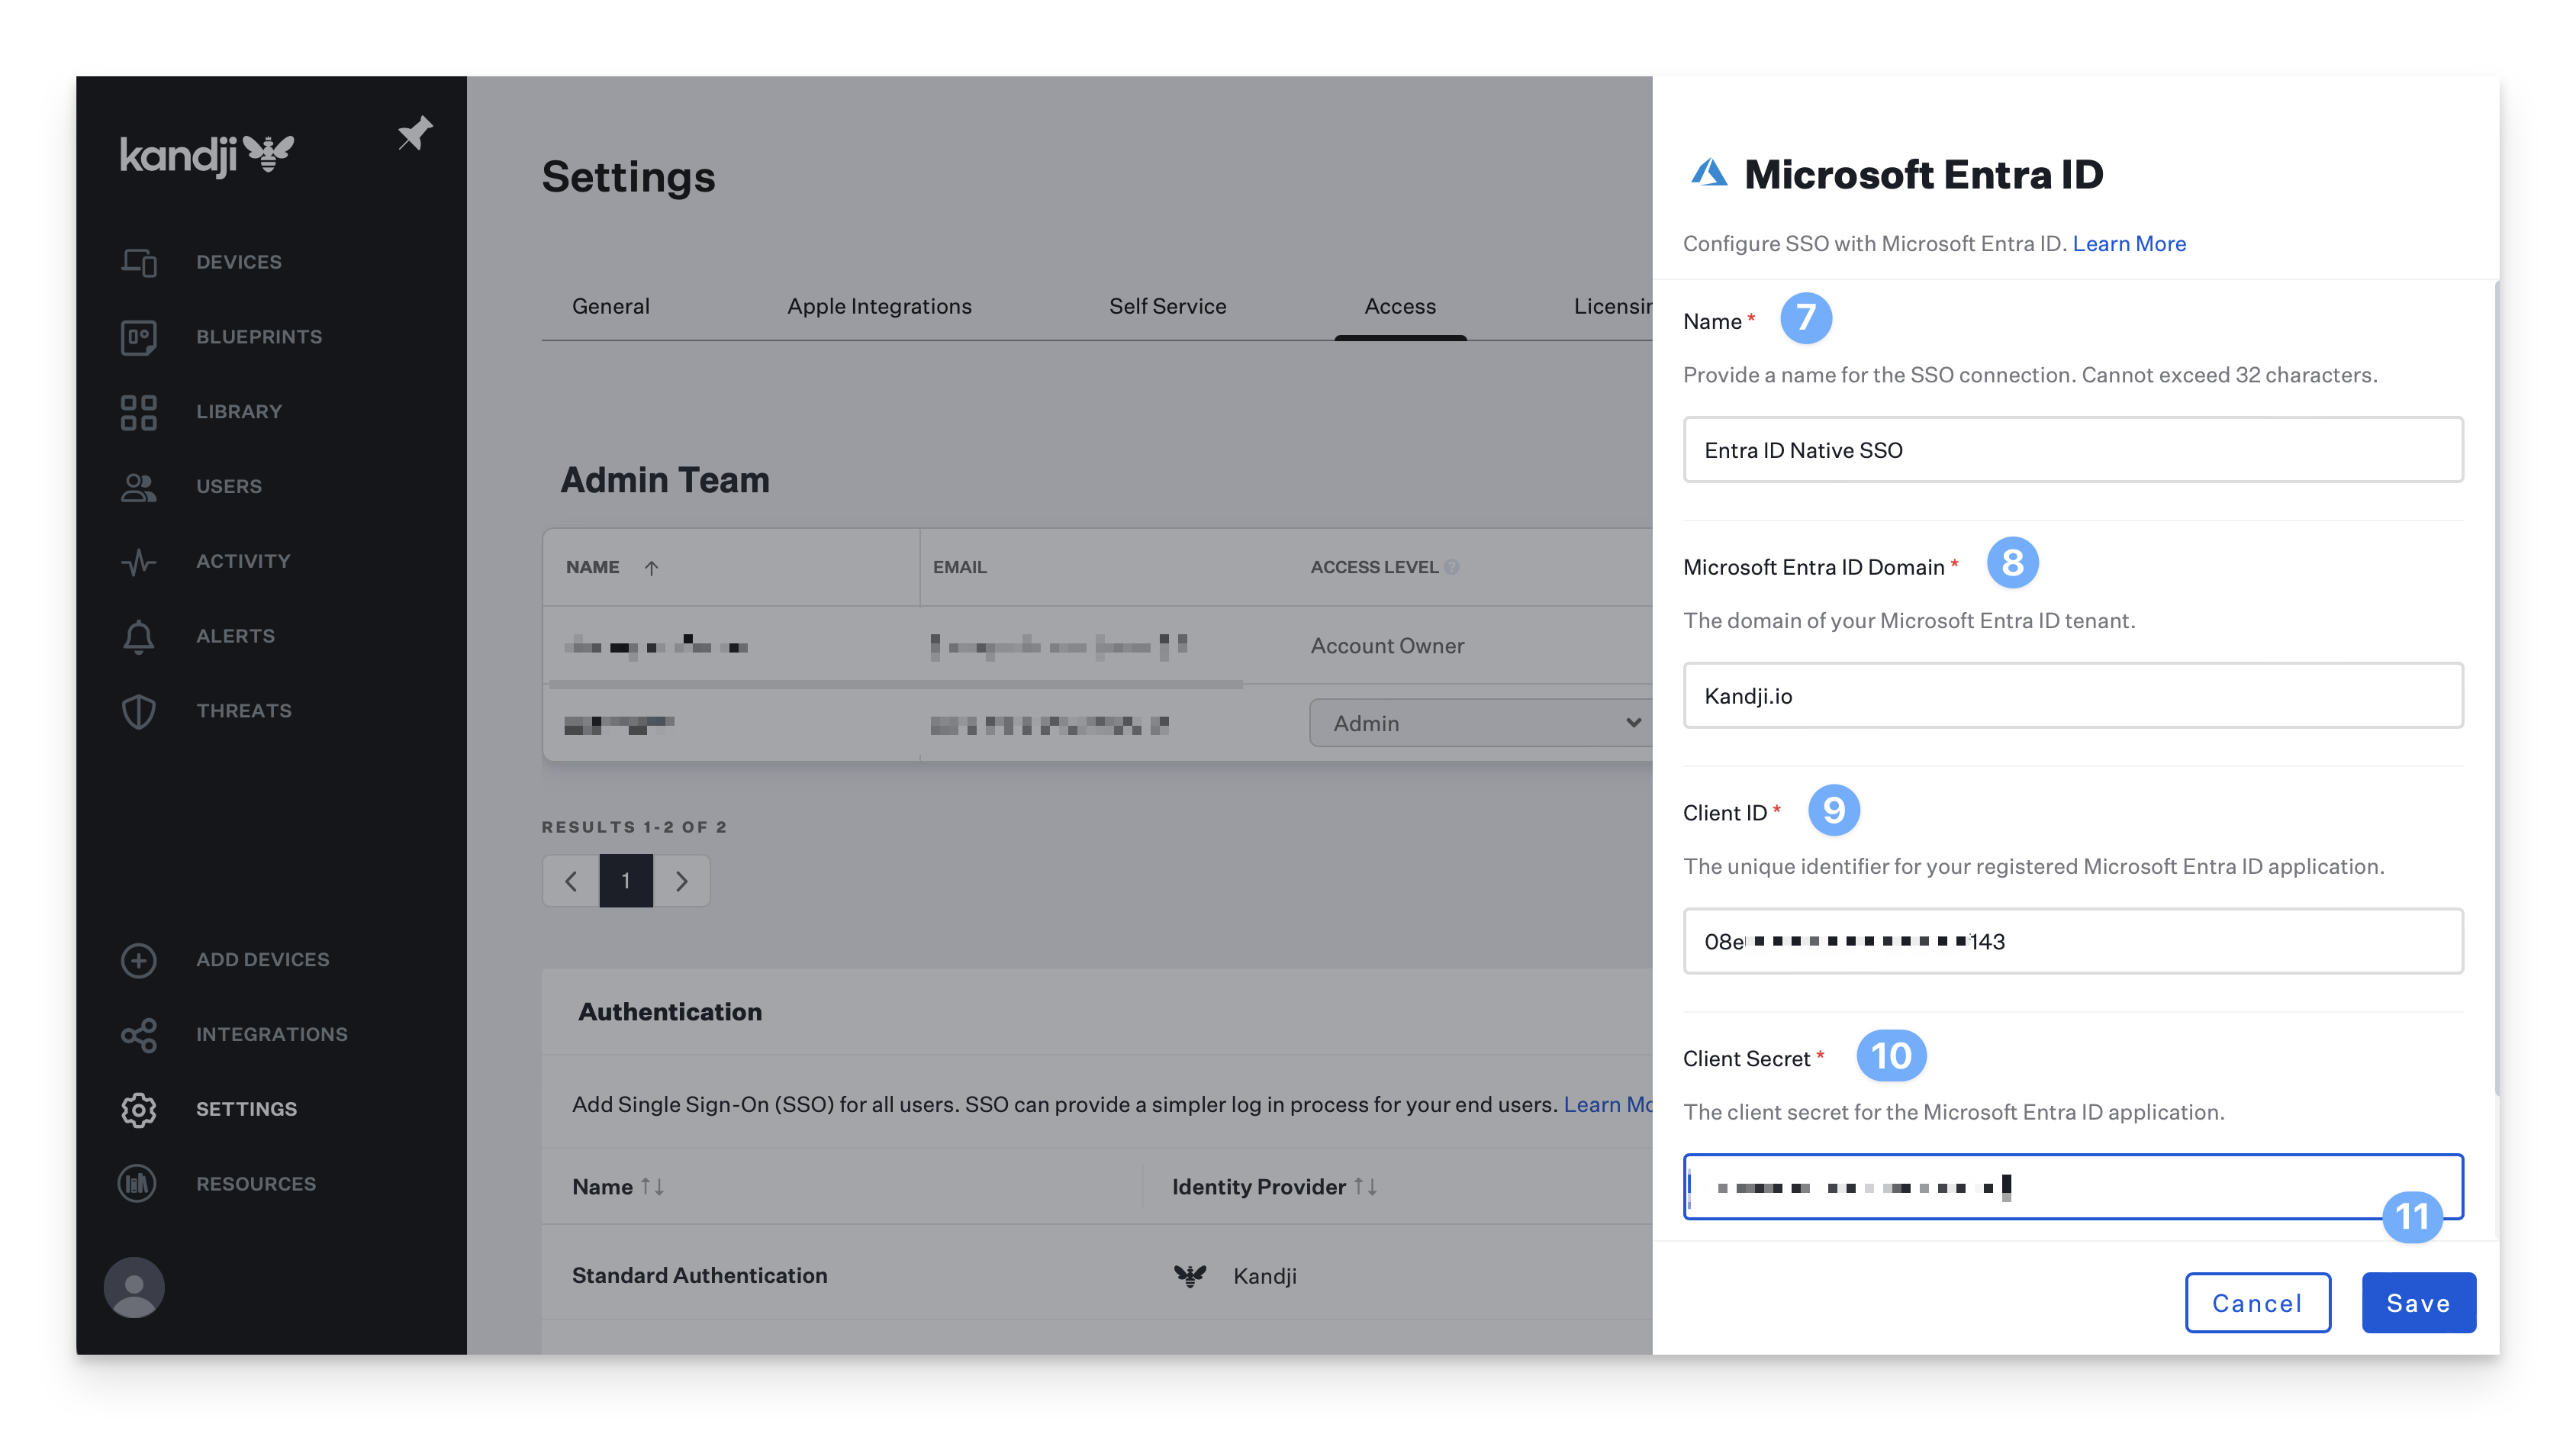
Task: Click the Settings gear icon
Action: pyautogui.click(x=139, y=1110)
